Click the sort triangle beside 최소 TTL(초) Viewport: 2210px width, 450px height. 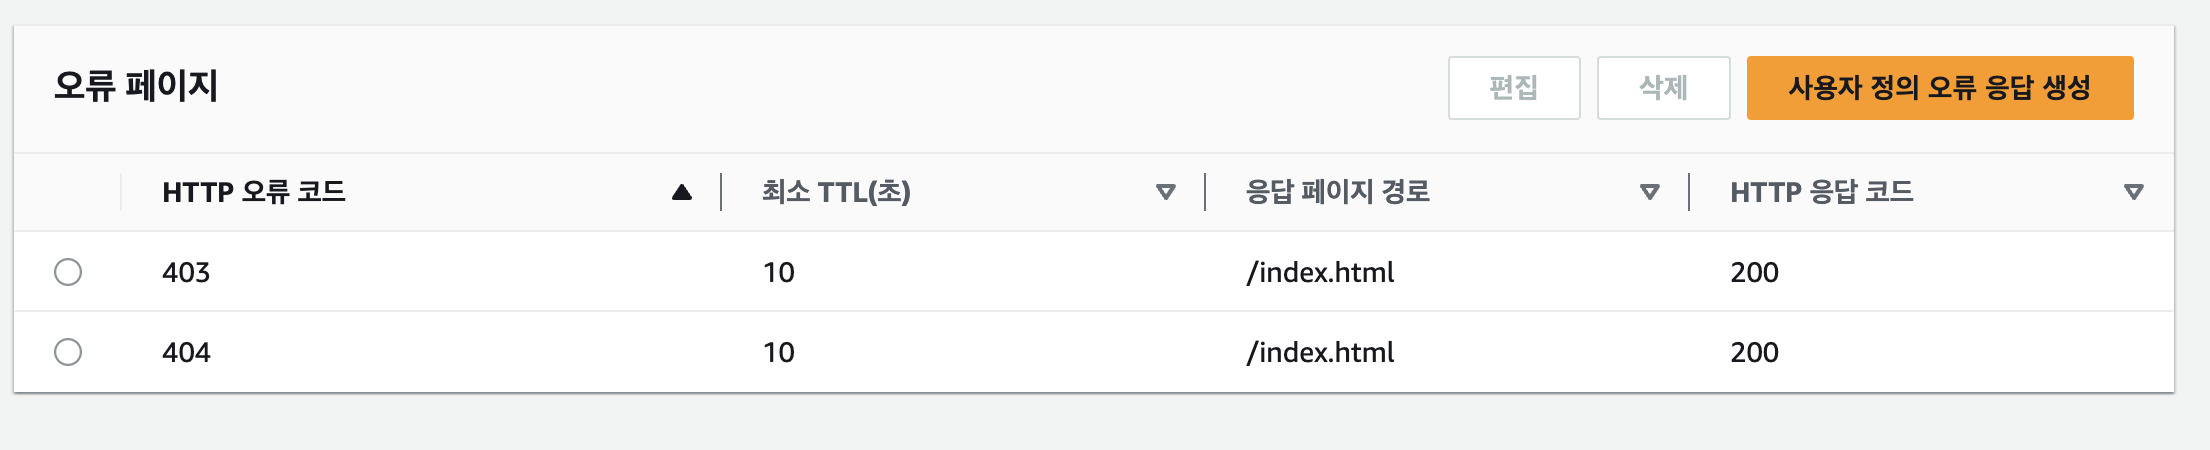pyautogui.click(x=1165, y=192)
